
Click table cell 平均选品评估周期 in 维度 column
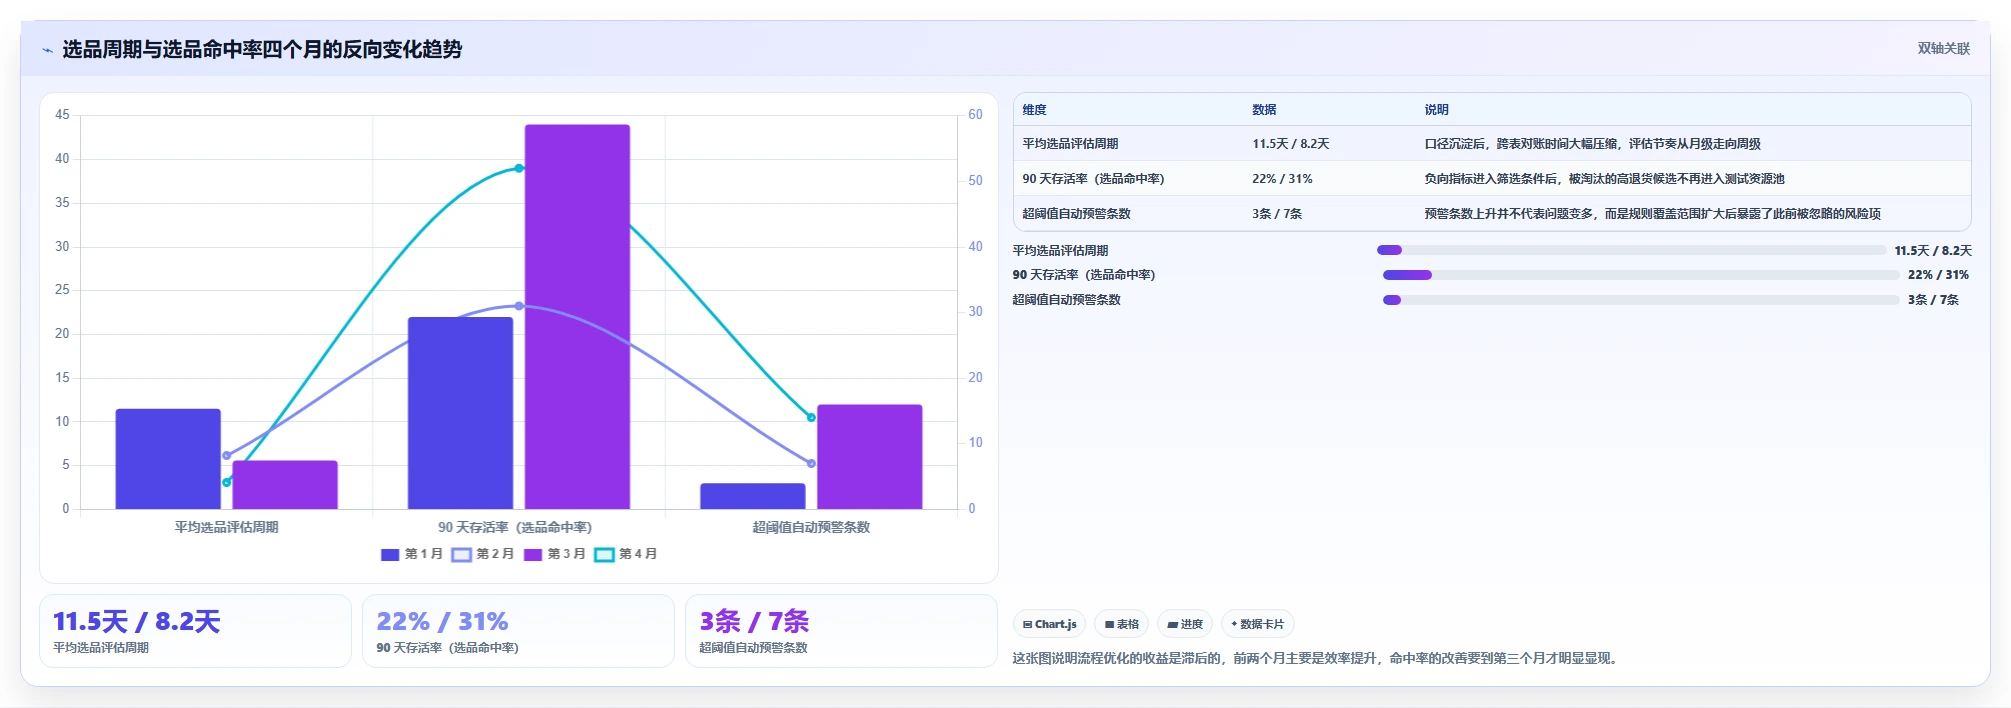[1070, 144]
